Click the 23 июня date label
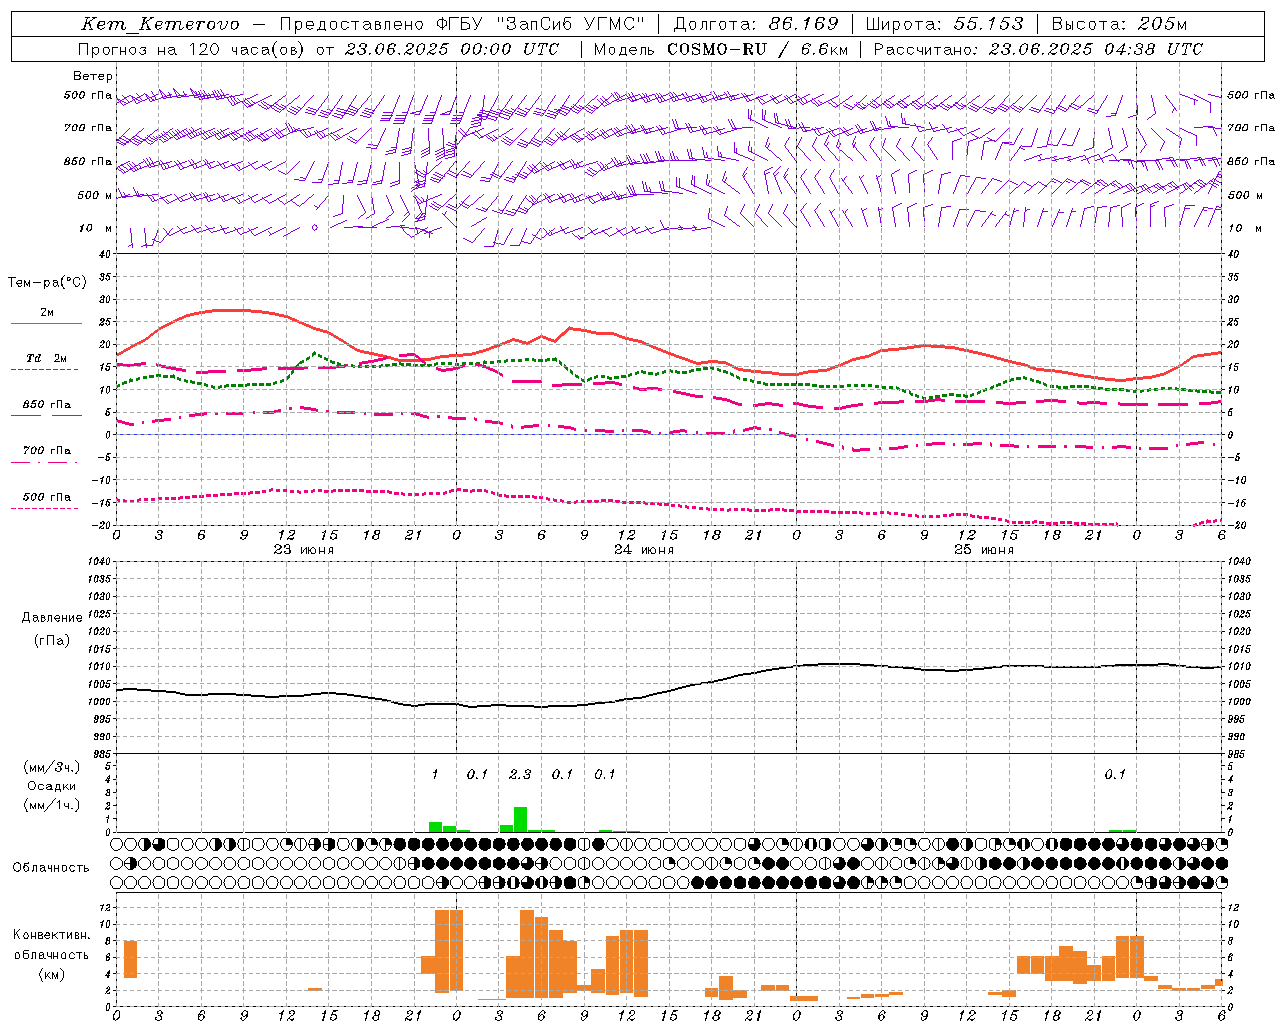 304,550
